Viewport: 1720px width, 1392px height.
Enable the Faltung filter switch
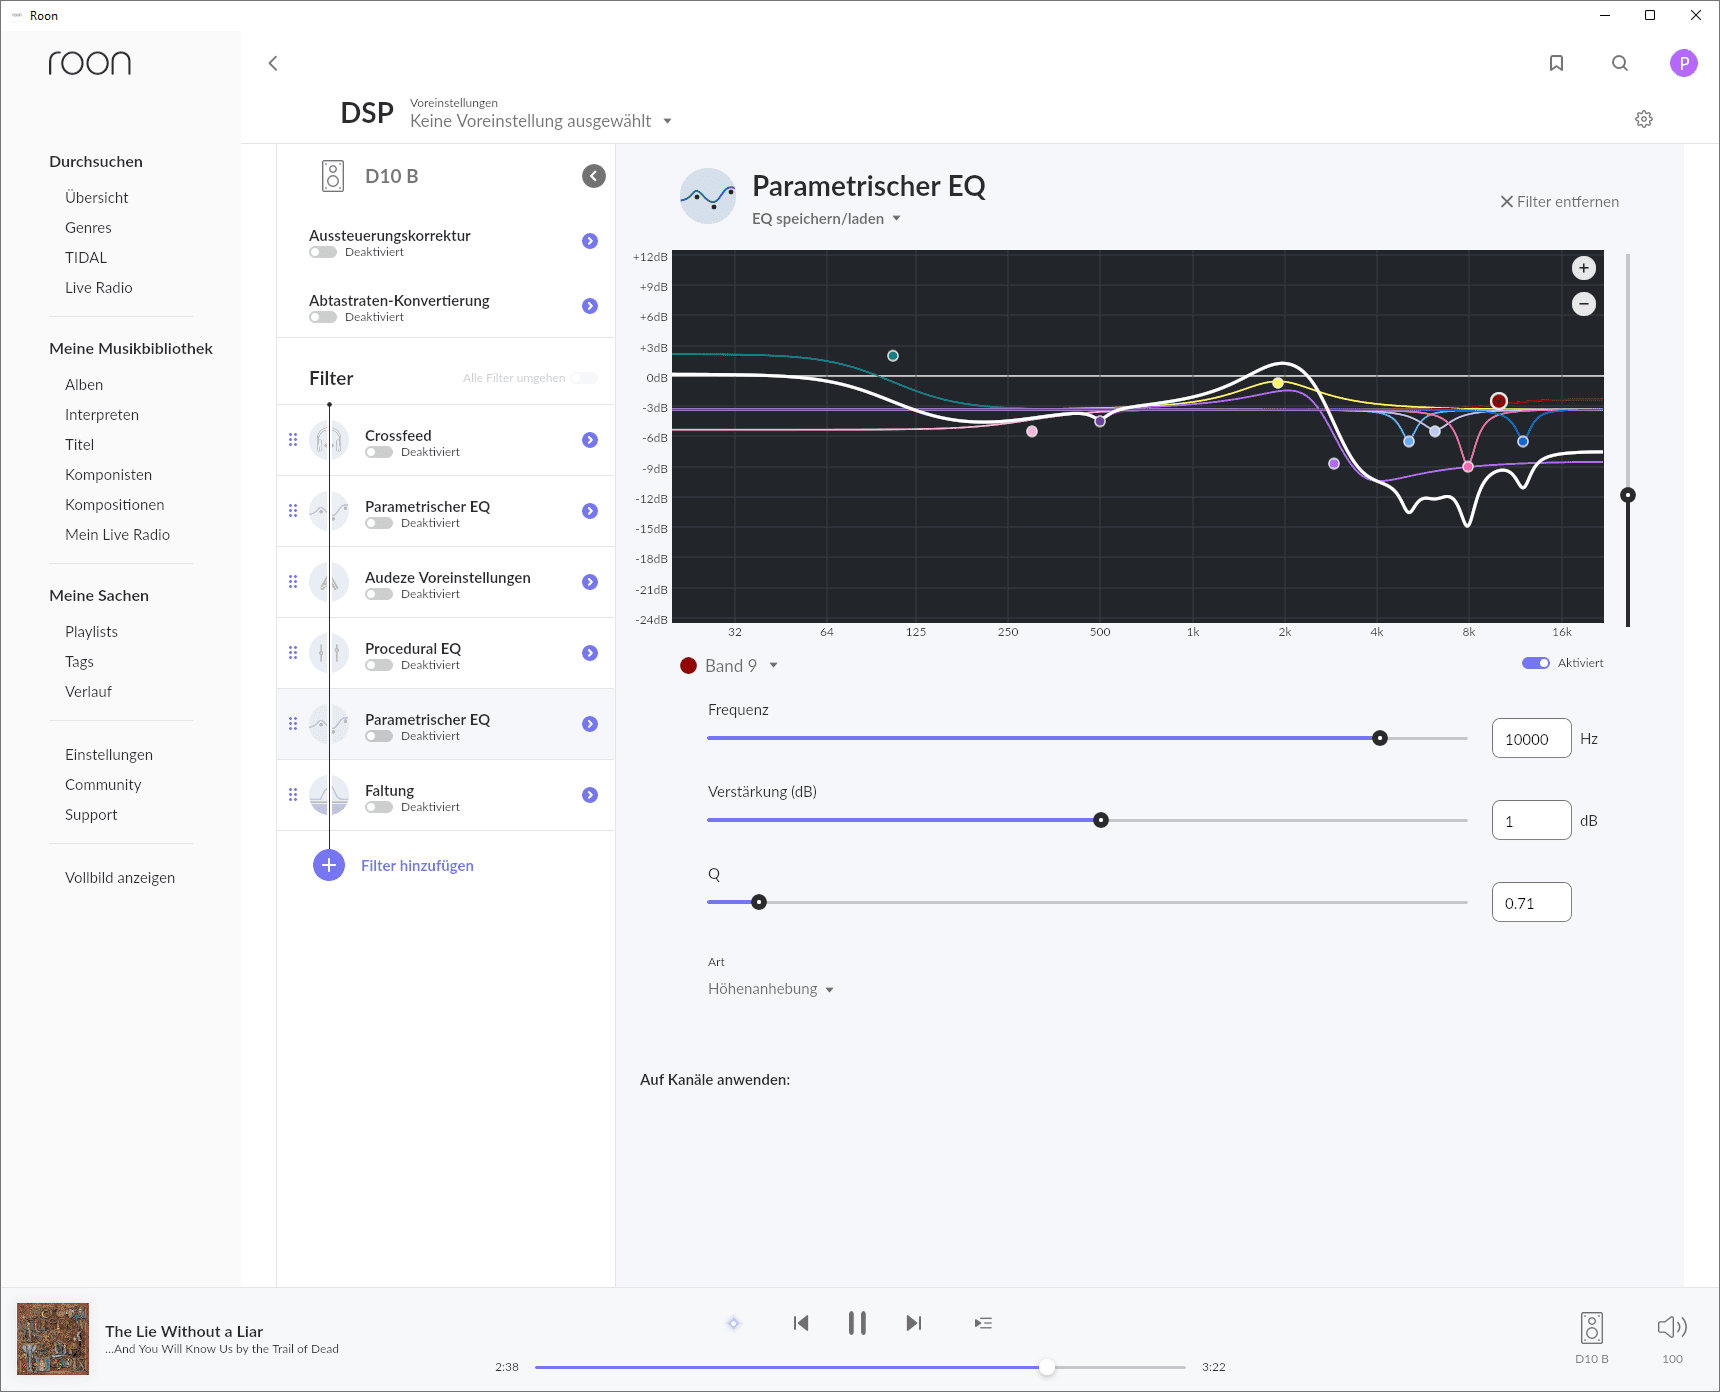click(379, 807)
